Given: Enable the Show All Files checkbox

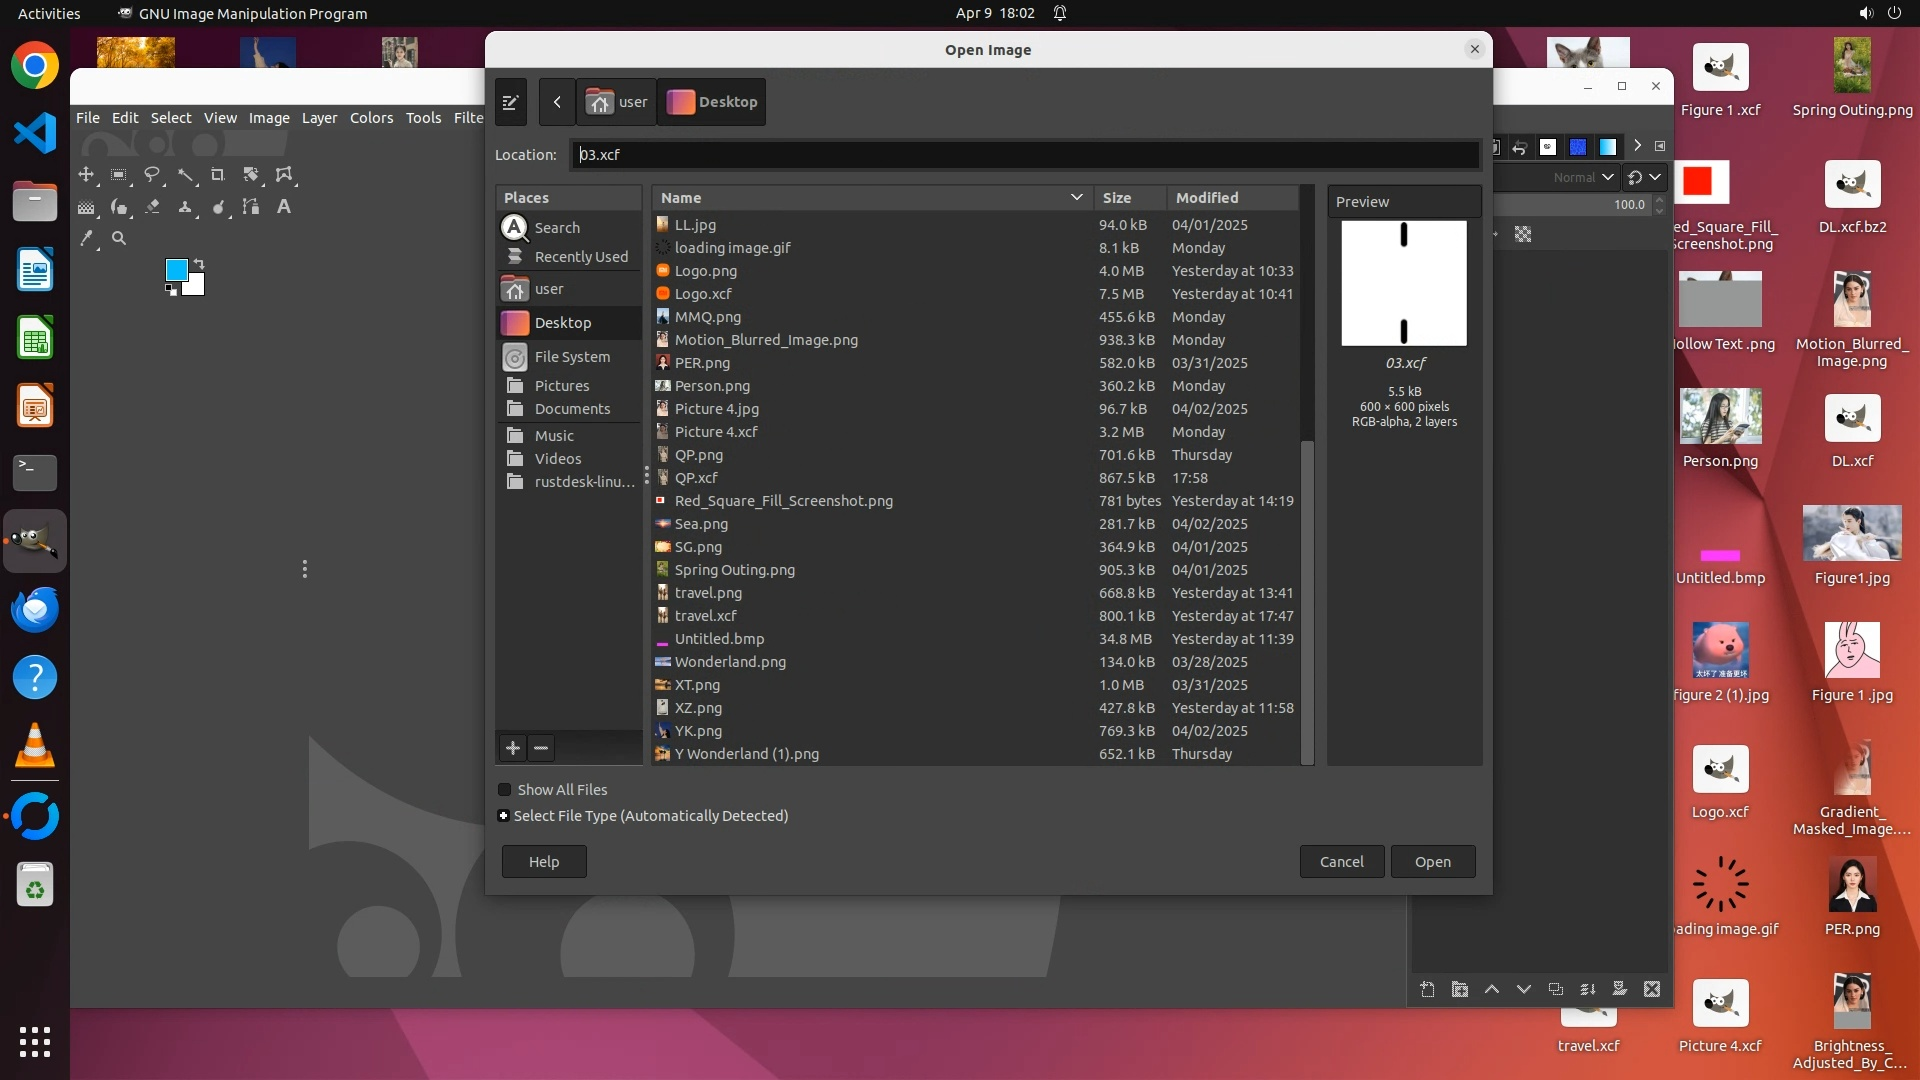Looking at the screenshot, I should point(505,790).
